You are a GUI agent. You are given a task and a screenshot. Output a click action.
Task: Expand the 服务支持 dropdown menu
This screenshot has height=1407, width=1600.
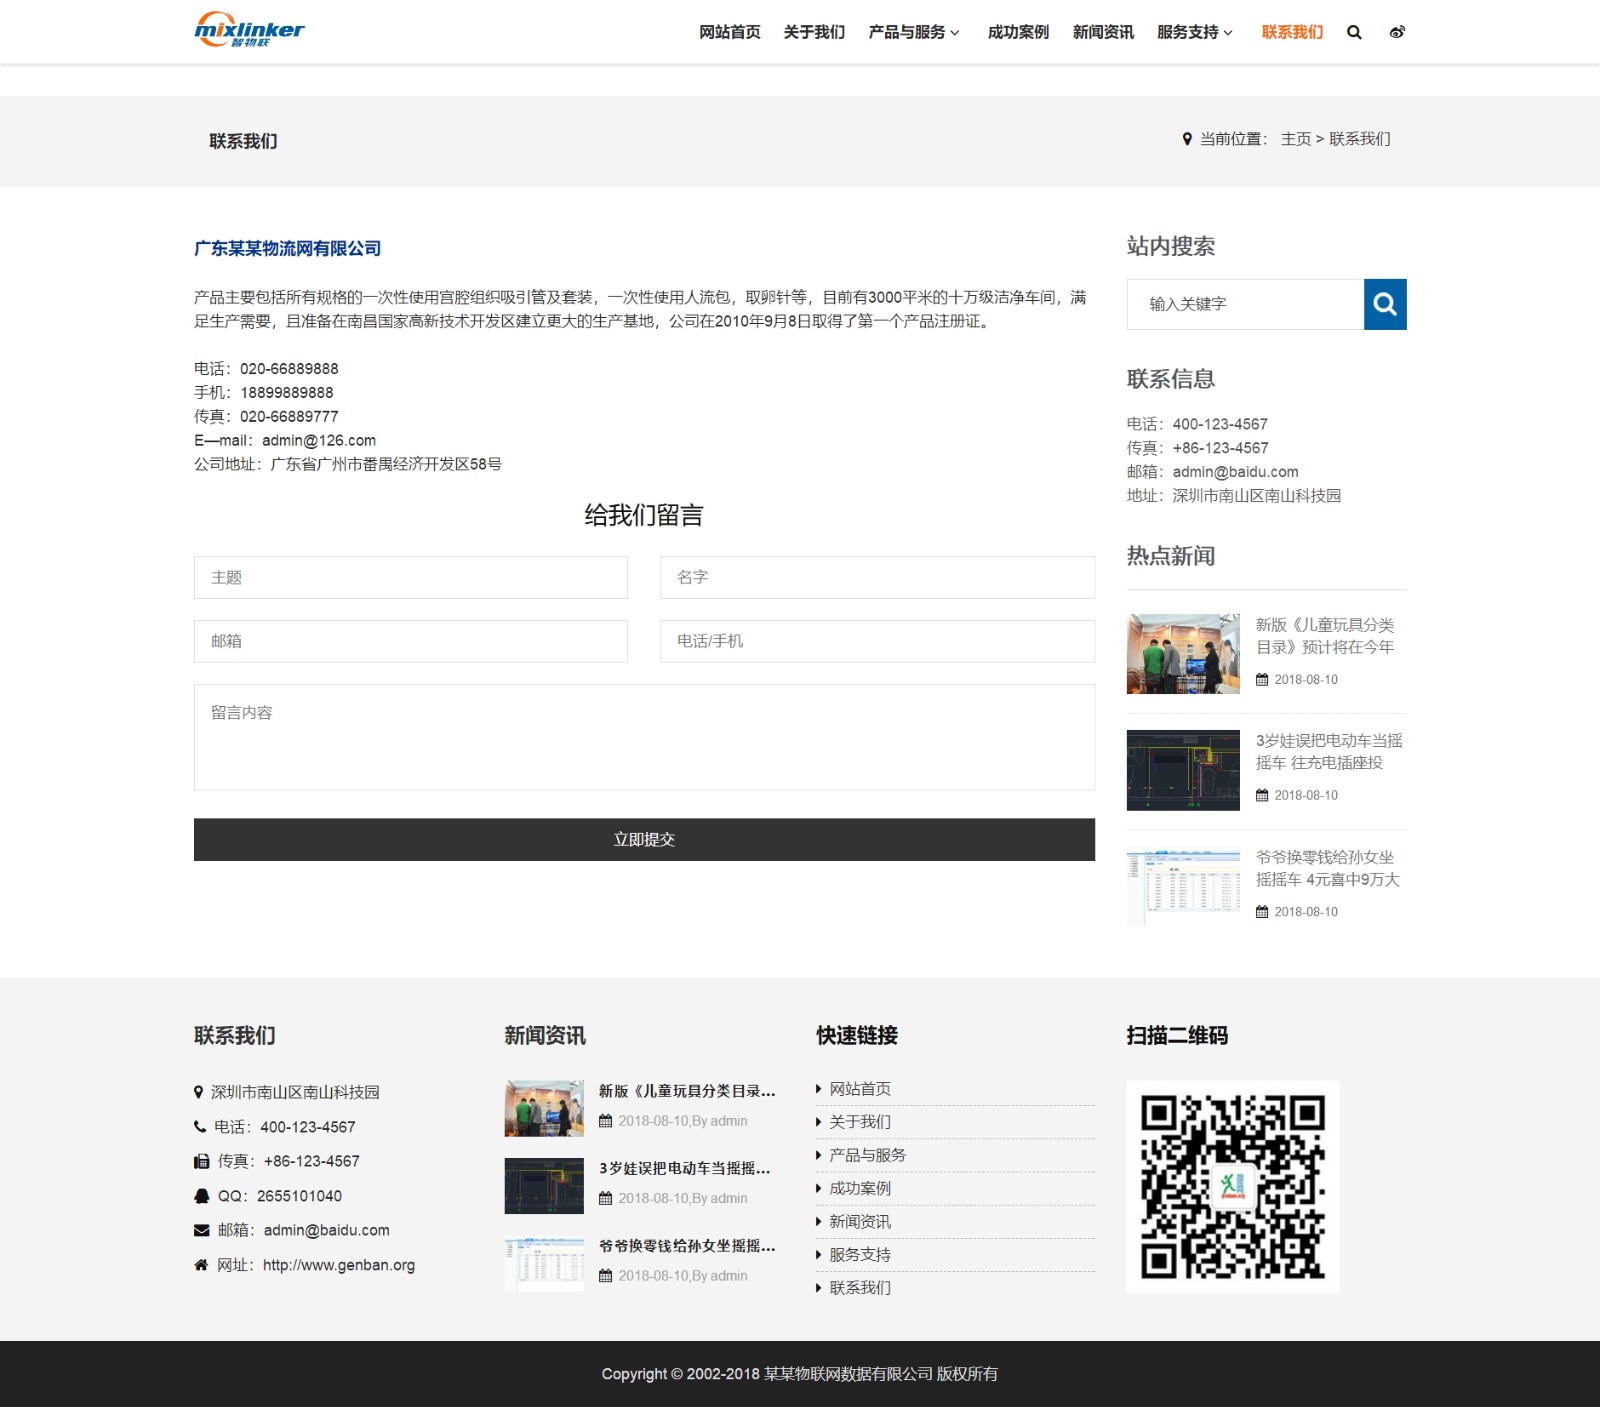click(1194, 32)
